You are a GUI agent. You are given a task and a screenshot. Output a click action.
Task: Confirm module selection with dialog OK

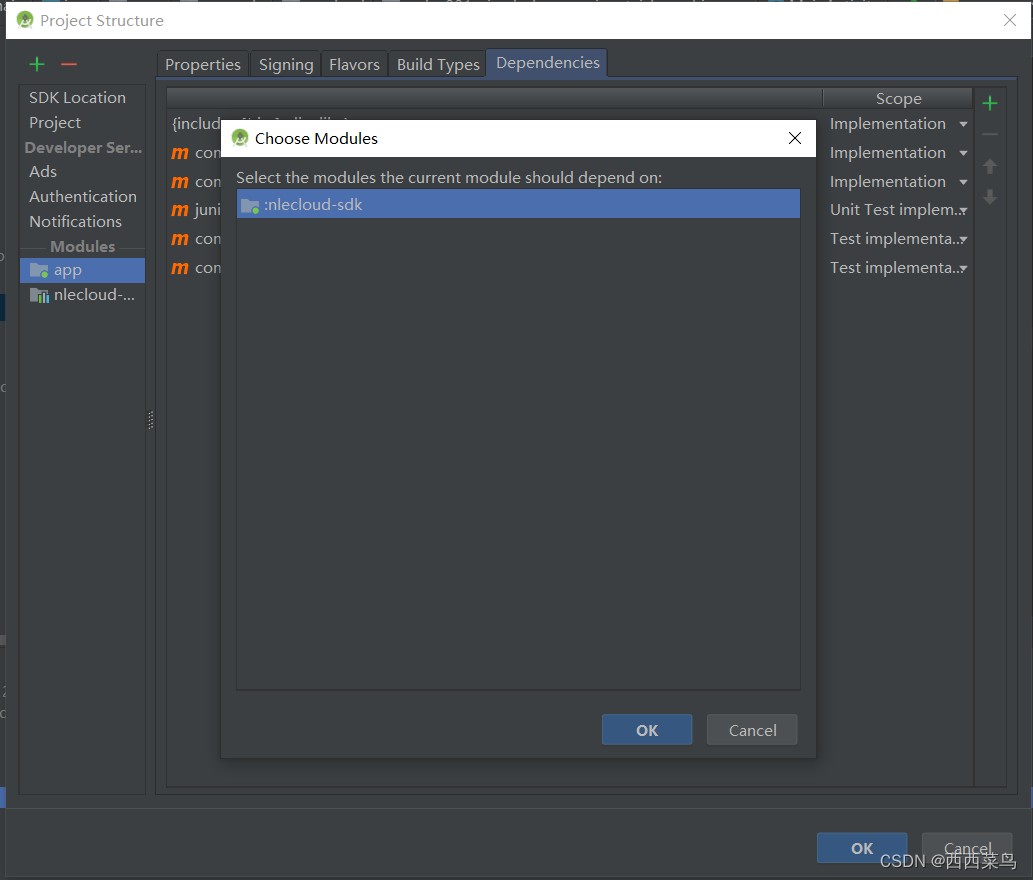click(x=647, y=730)
